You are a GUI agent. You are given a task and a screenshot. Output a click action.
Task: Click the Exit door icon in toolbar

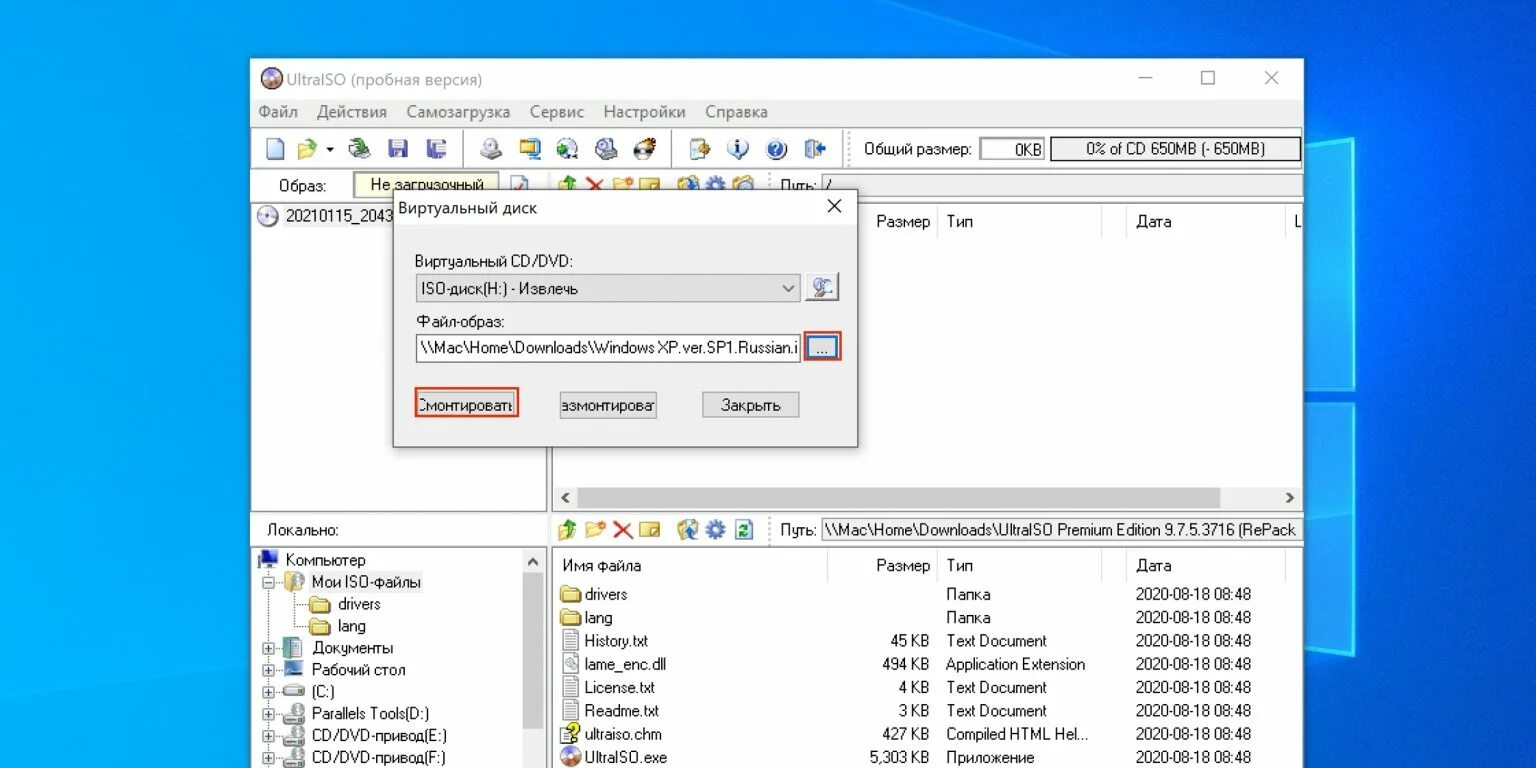coord(815,149)
